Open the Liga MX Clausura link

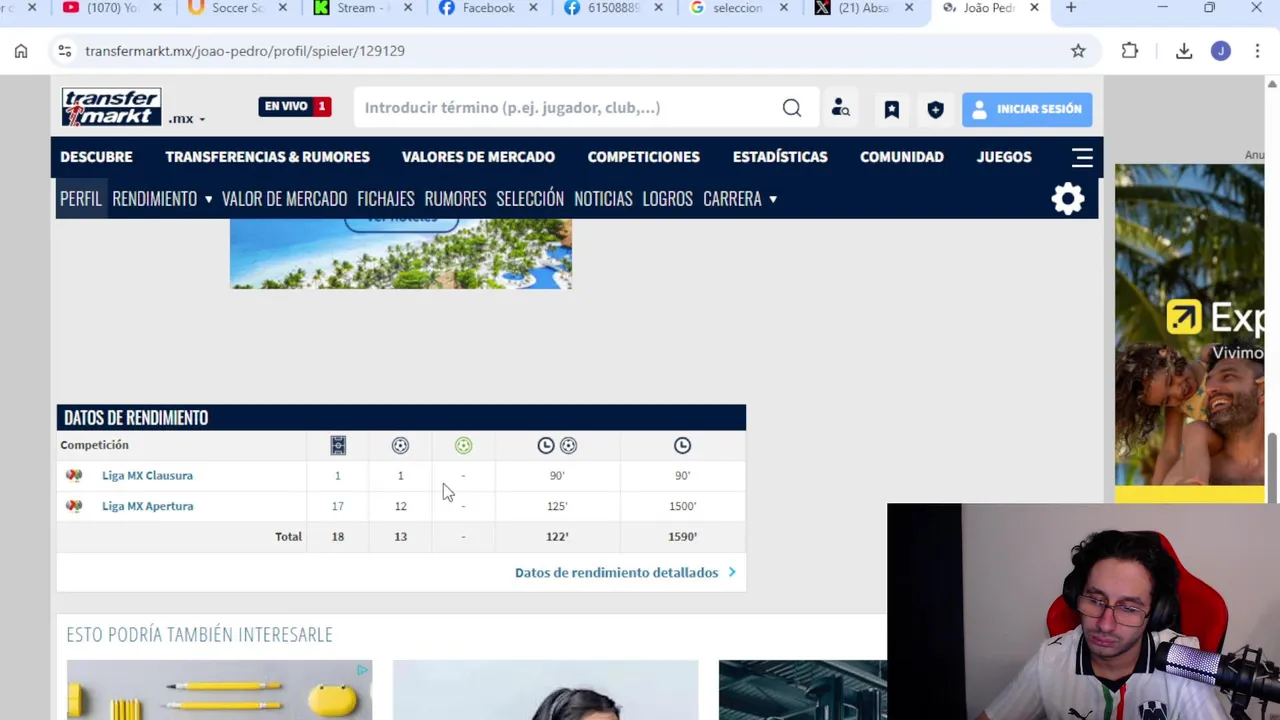(147, 476)
